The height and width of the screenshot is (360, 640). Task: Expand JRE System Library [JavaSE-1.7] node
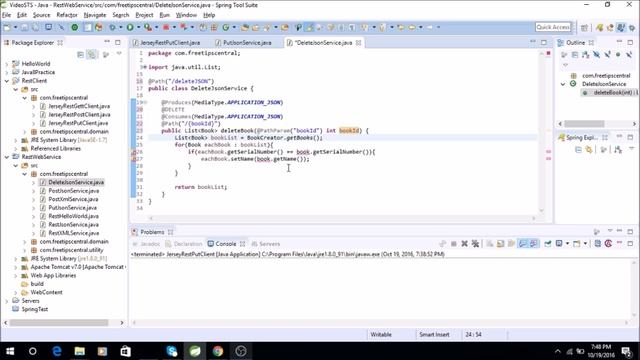(x=16, y=140)
